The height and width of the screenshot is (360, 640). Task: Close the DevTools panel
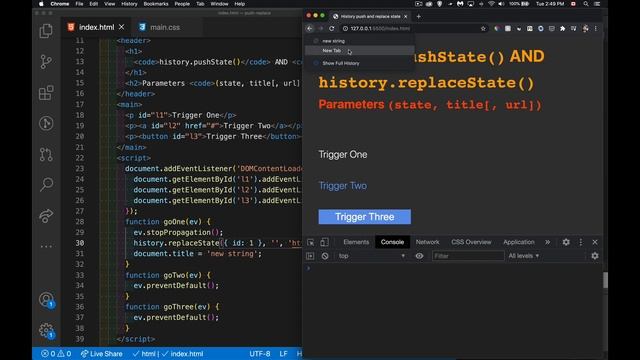[x=595, y=242]
